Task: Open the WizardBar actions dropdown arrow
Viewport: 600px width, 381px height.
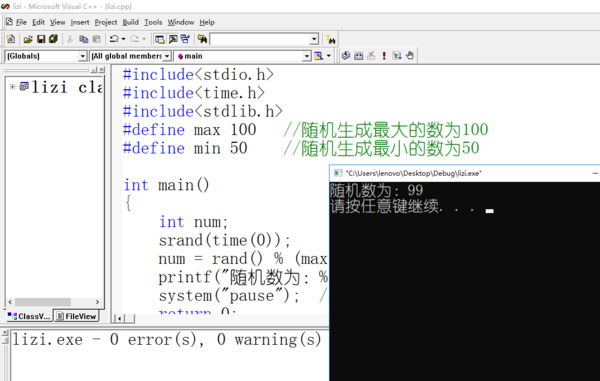Action: (329, 56)
